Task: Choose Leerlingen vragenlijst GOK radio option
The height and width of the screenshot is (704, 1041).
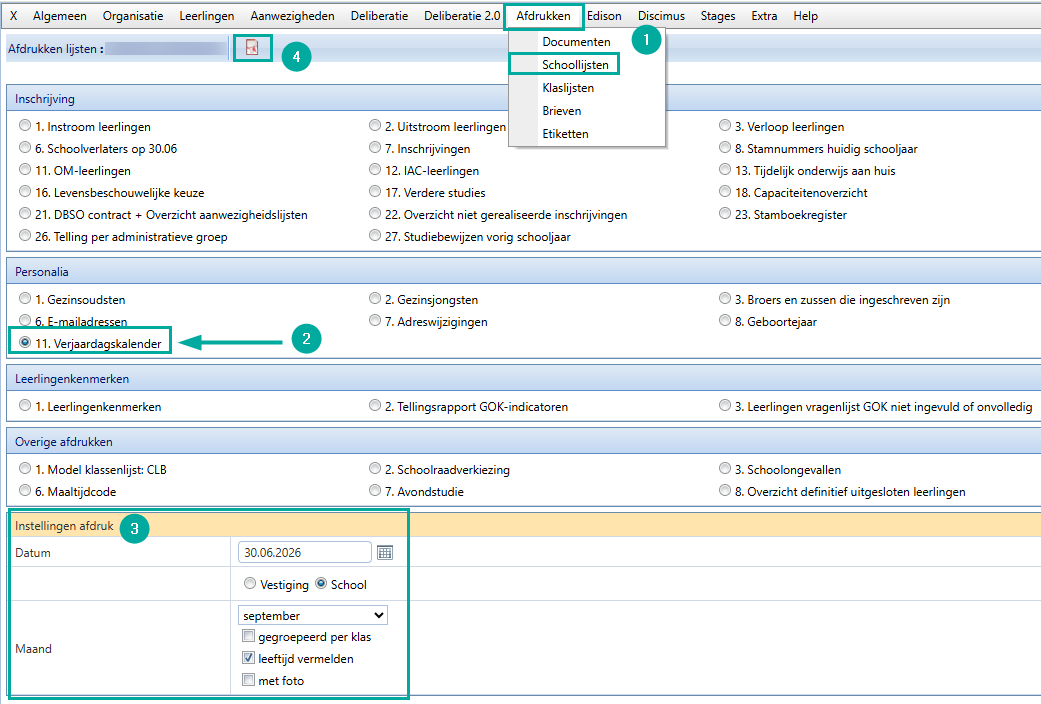Action: (725, 405)
